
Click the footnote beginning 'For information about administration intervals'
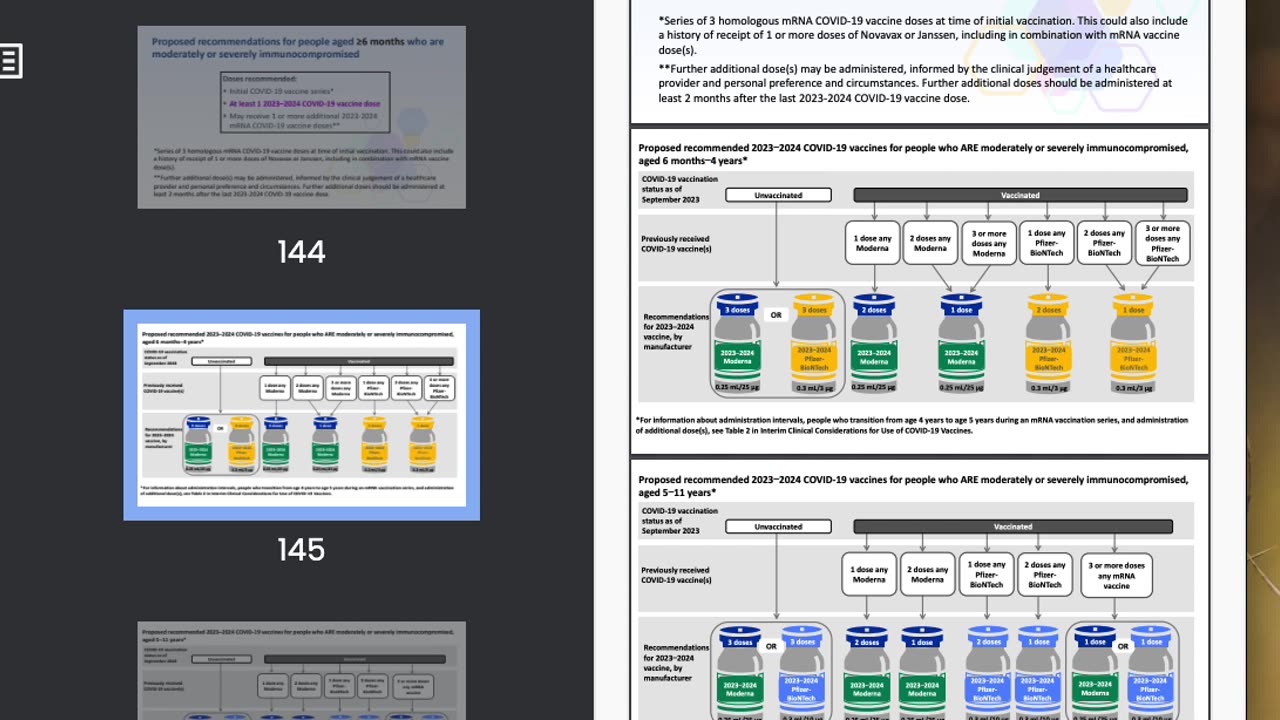click(912, 425)
